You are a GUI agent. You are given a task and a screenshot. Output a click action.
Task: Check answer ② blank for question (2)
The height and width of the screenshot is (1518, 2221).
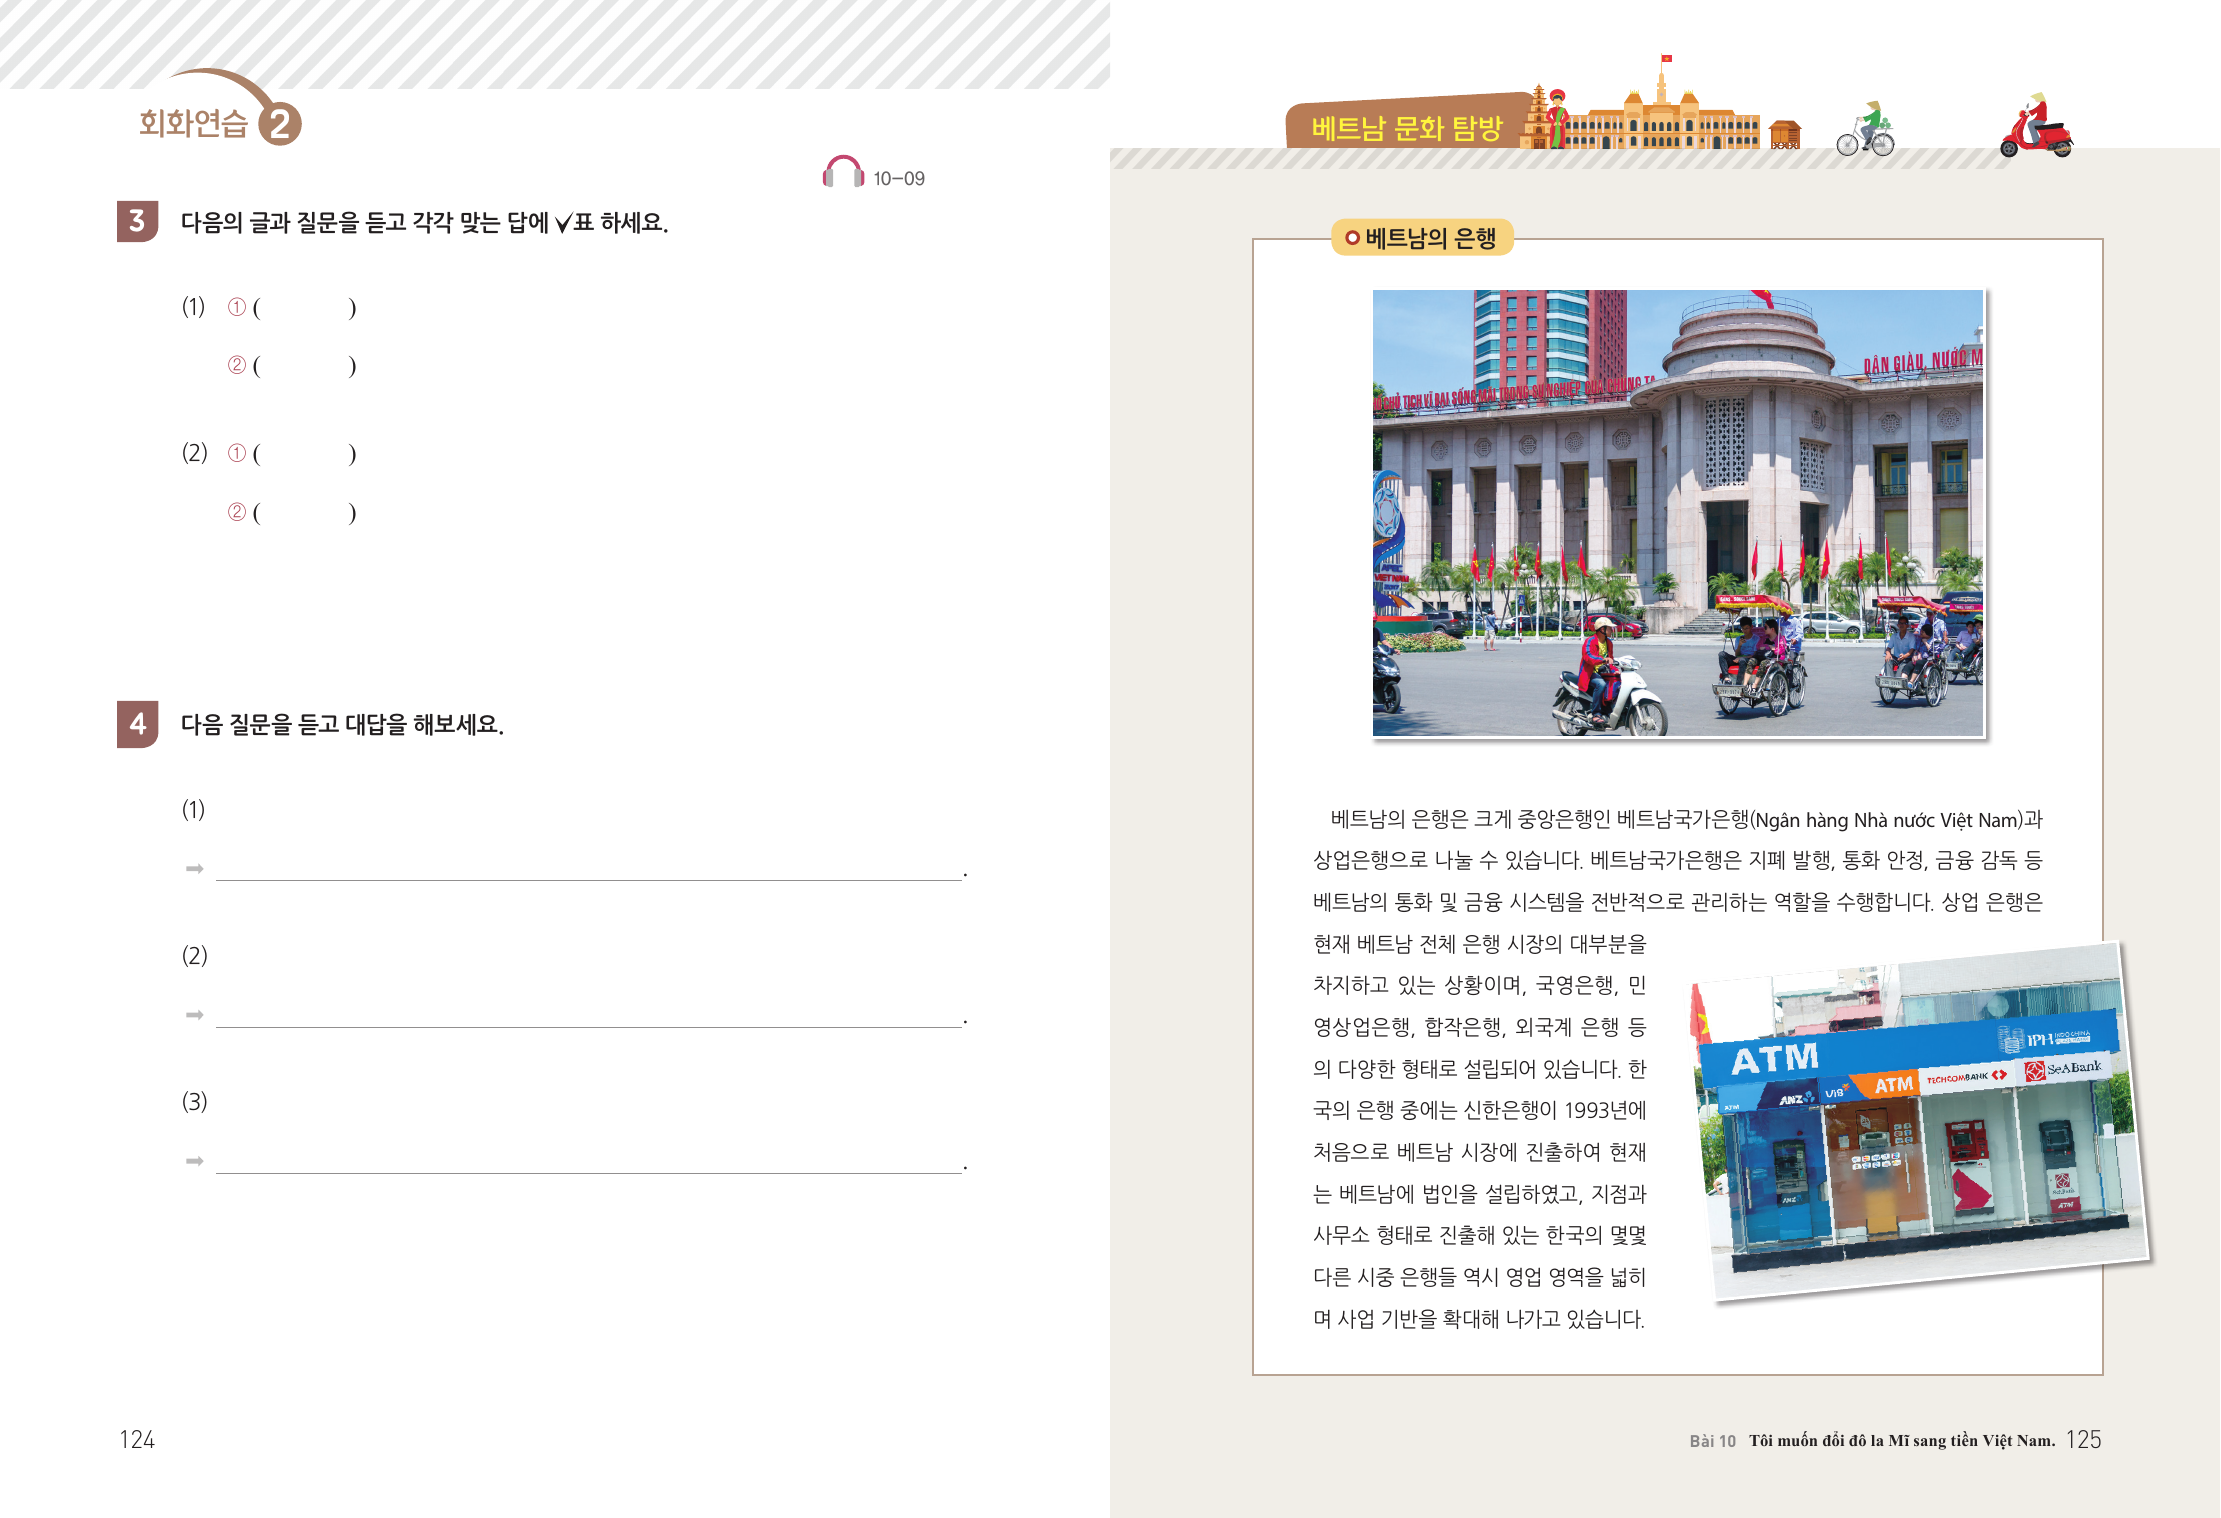(304, 513)
